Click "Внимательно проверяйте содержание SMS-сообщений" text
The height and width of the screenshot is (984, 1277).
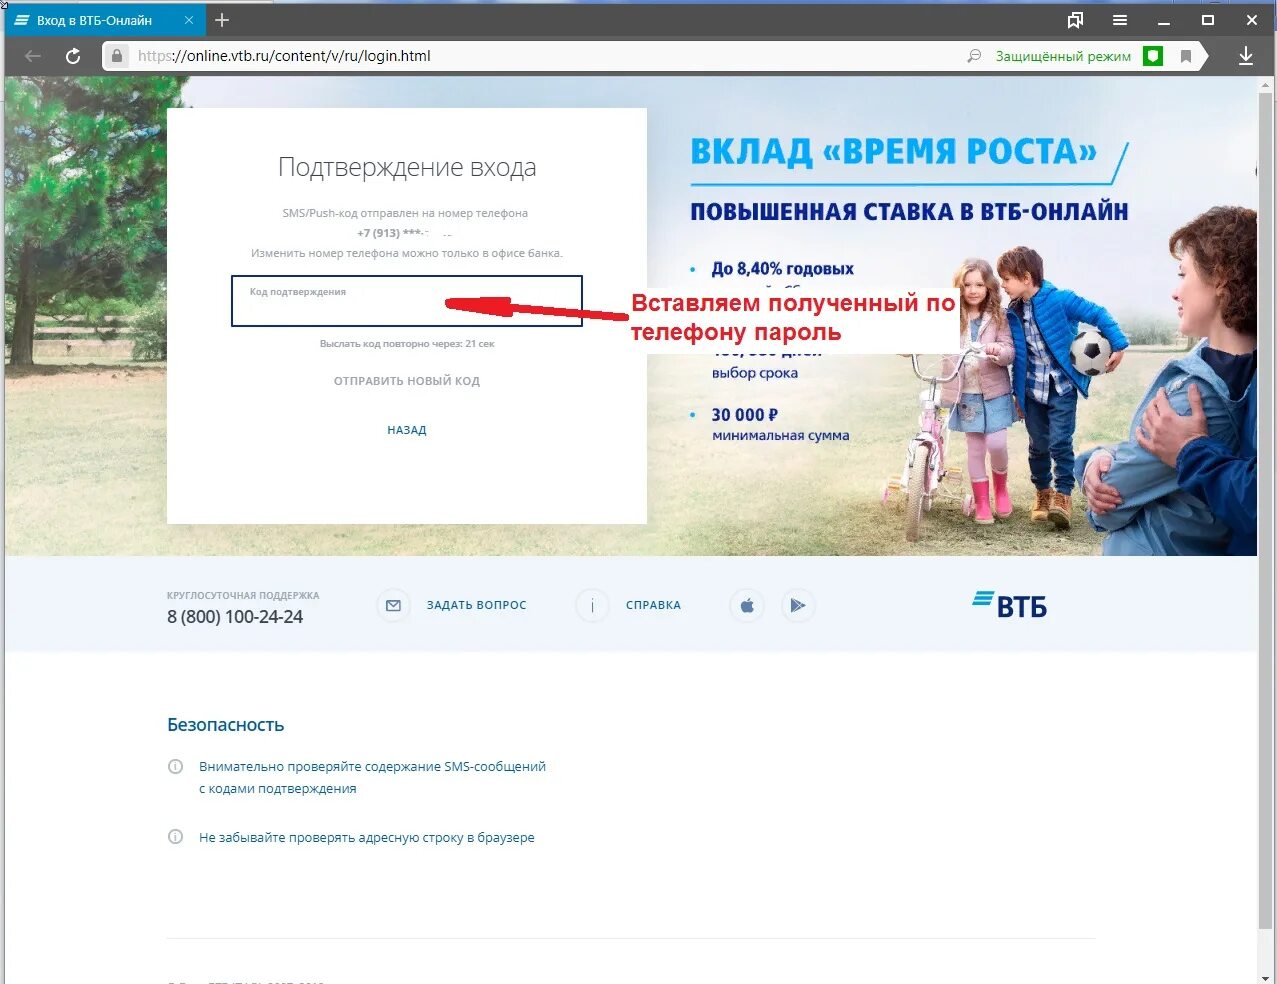372,767
